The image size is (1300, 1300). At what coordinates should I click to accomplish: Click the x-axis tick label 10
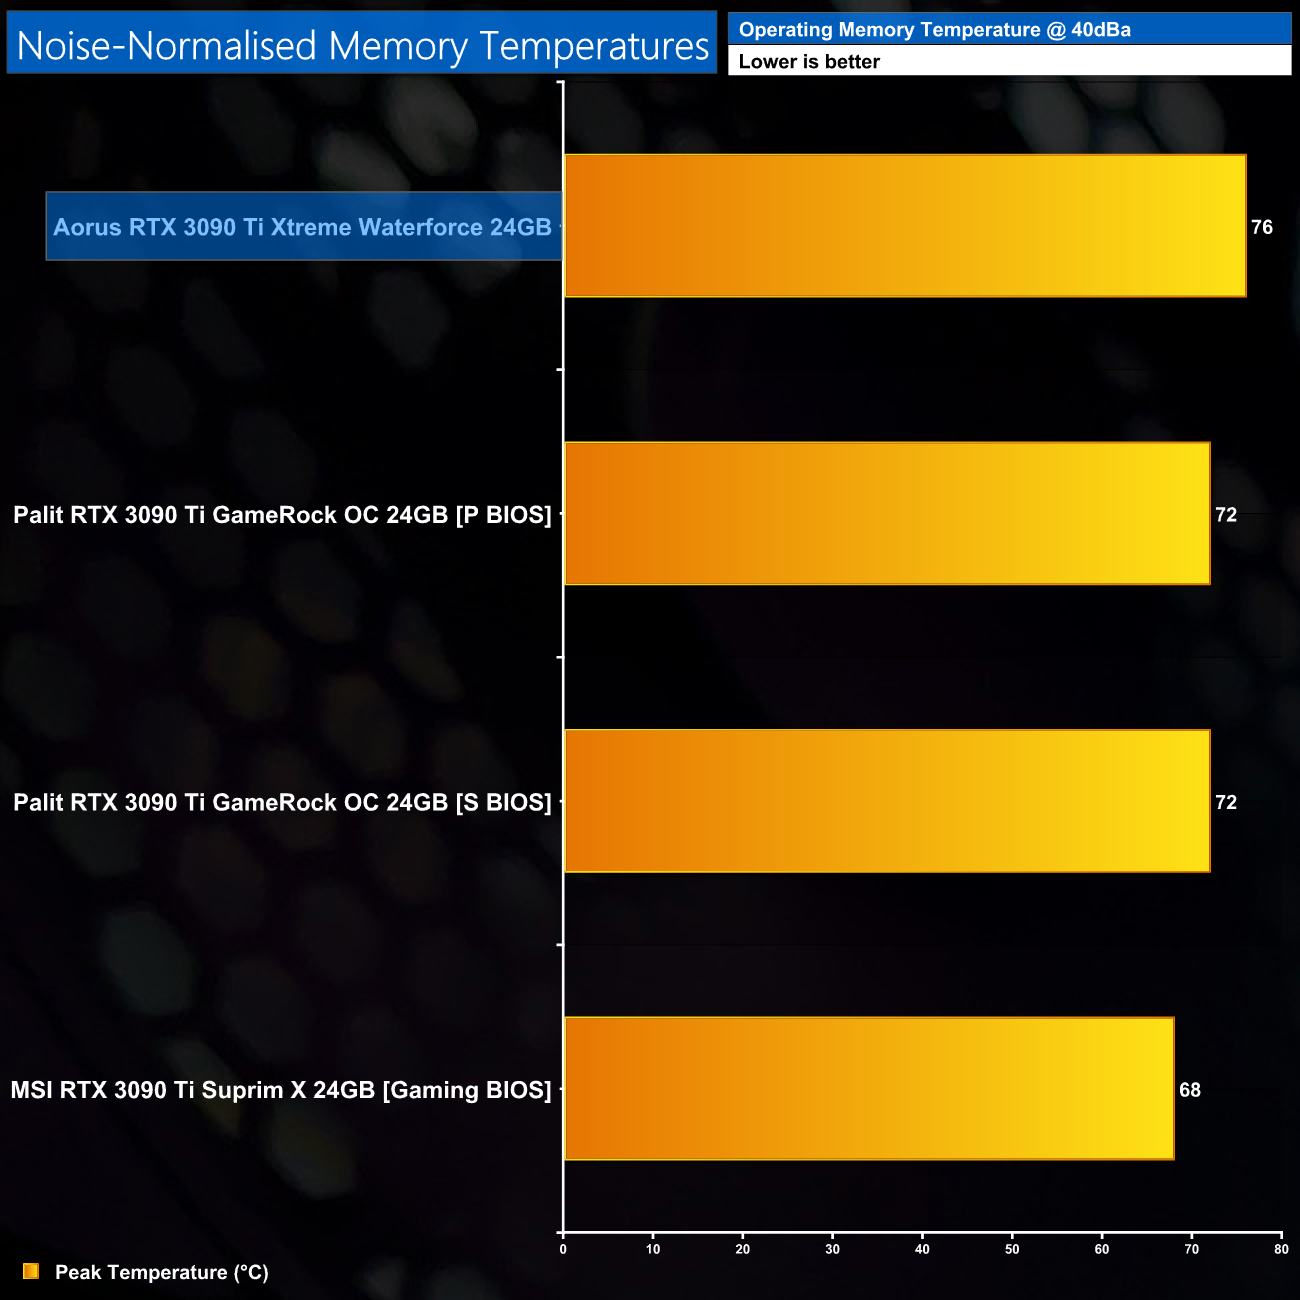pyautogui.click(x=653, y=1249)
